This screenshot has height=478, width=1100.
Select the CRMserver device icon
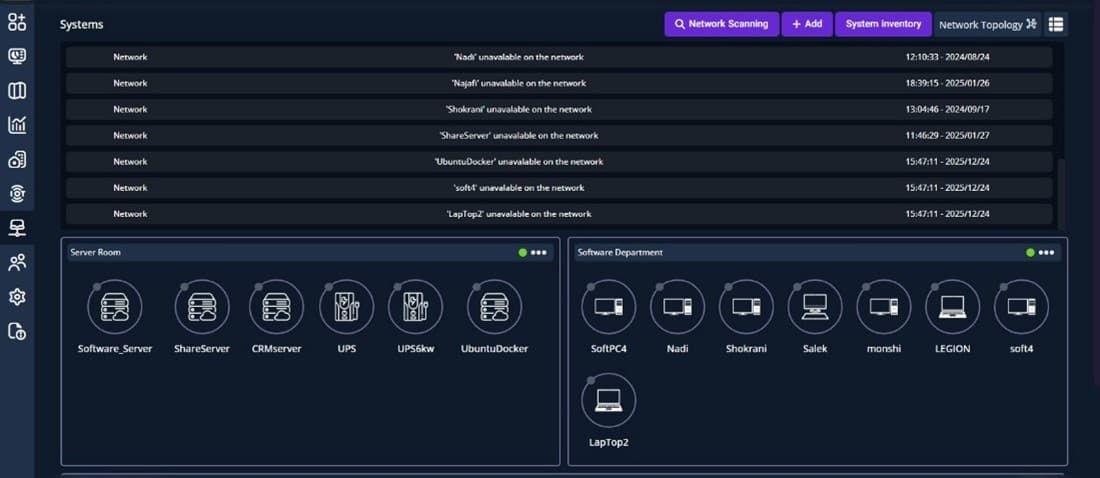click(276, 307)
